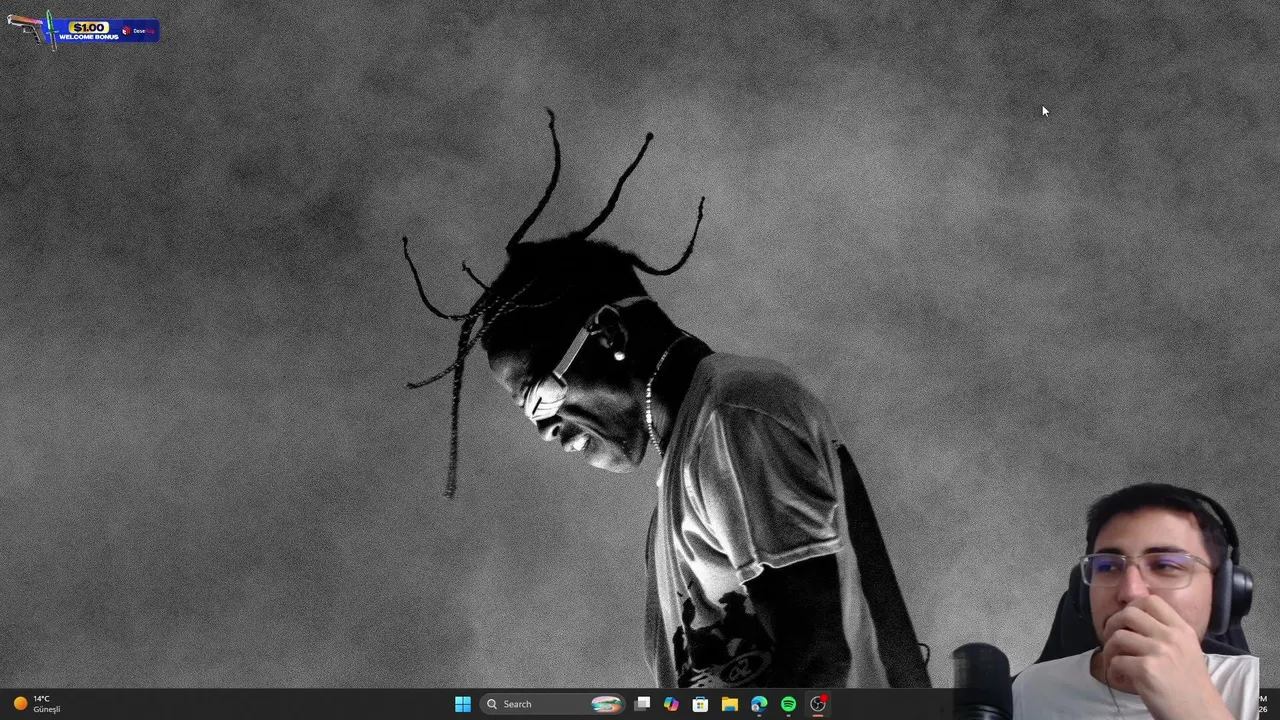Switch to Microsoft Edge in the taskbar
1280x720 pixels.
point(759,704)
